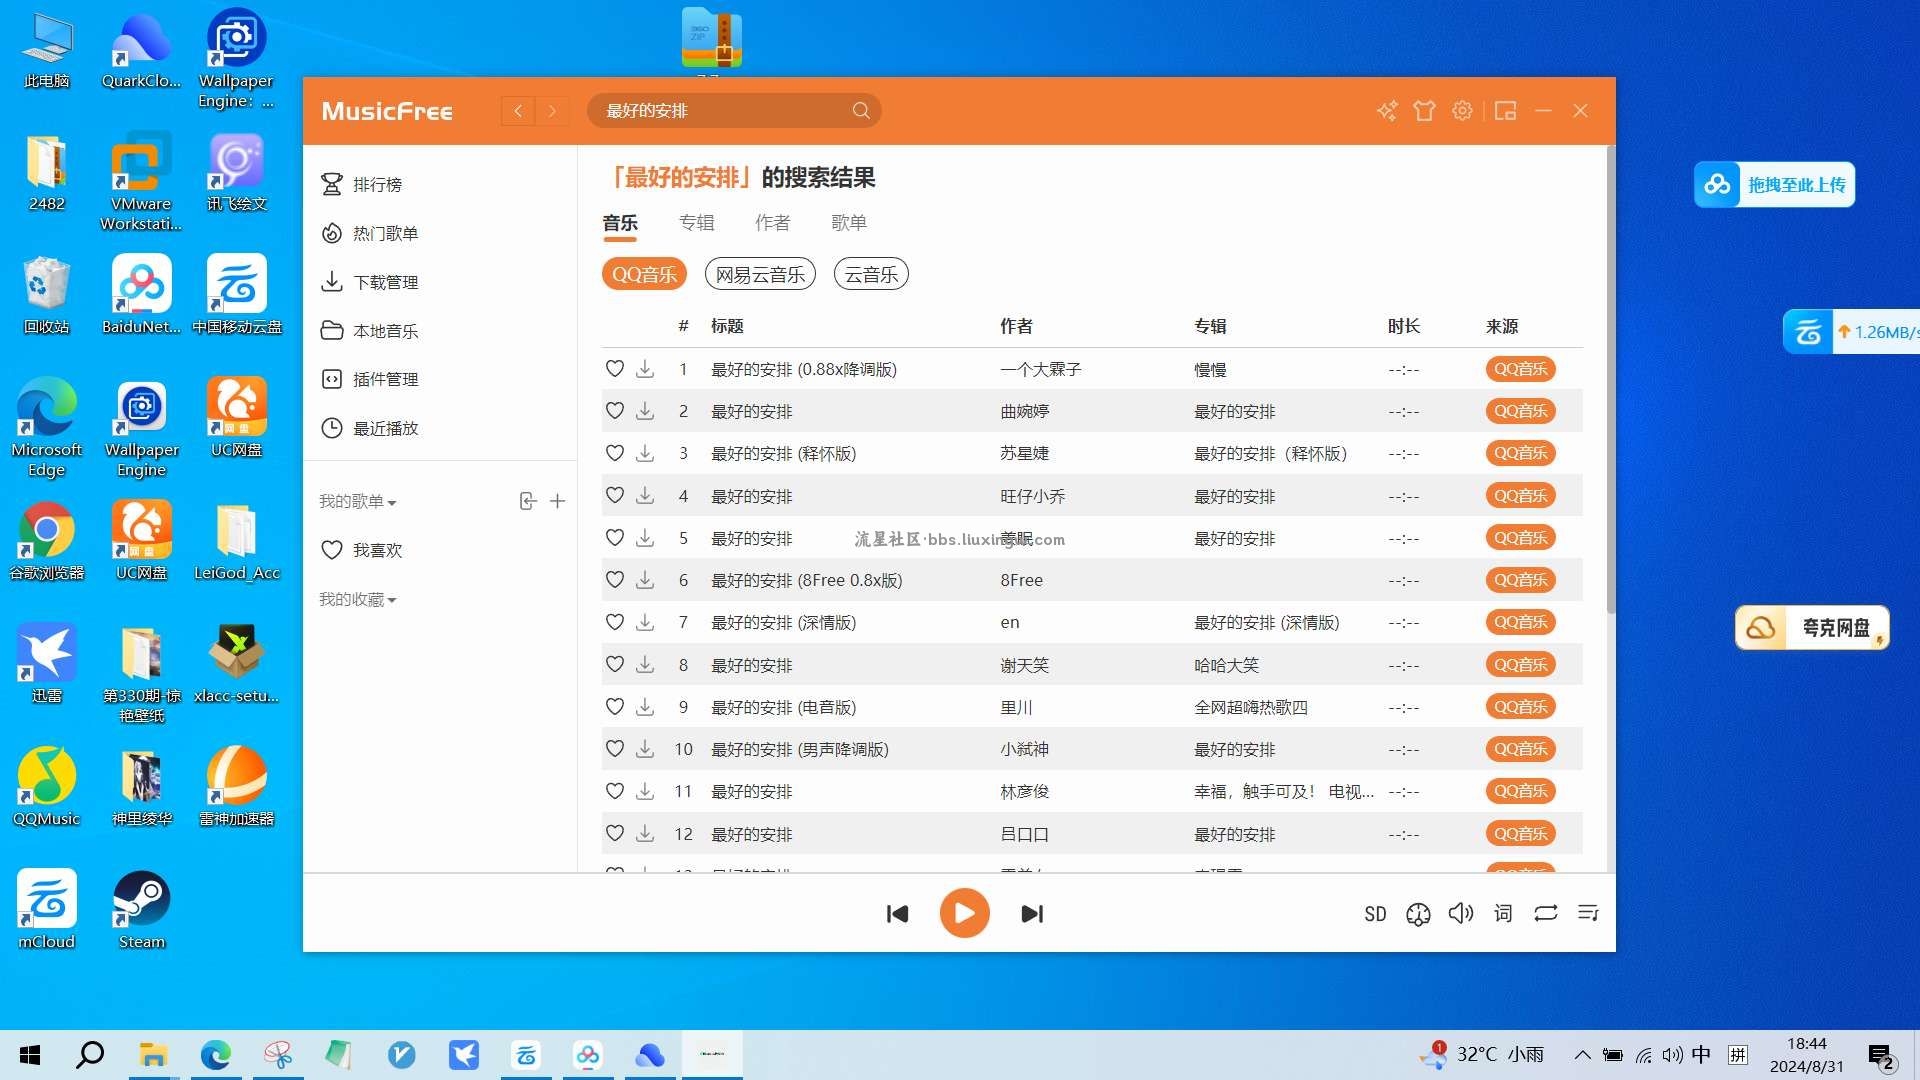Viewport: 1920px width, 1080px height.
Task: Favorite song 1 最好的安排 (0.88x降调版)
Action: 615,369
